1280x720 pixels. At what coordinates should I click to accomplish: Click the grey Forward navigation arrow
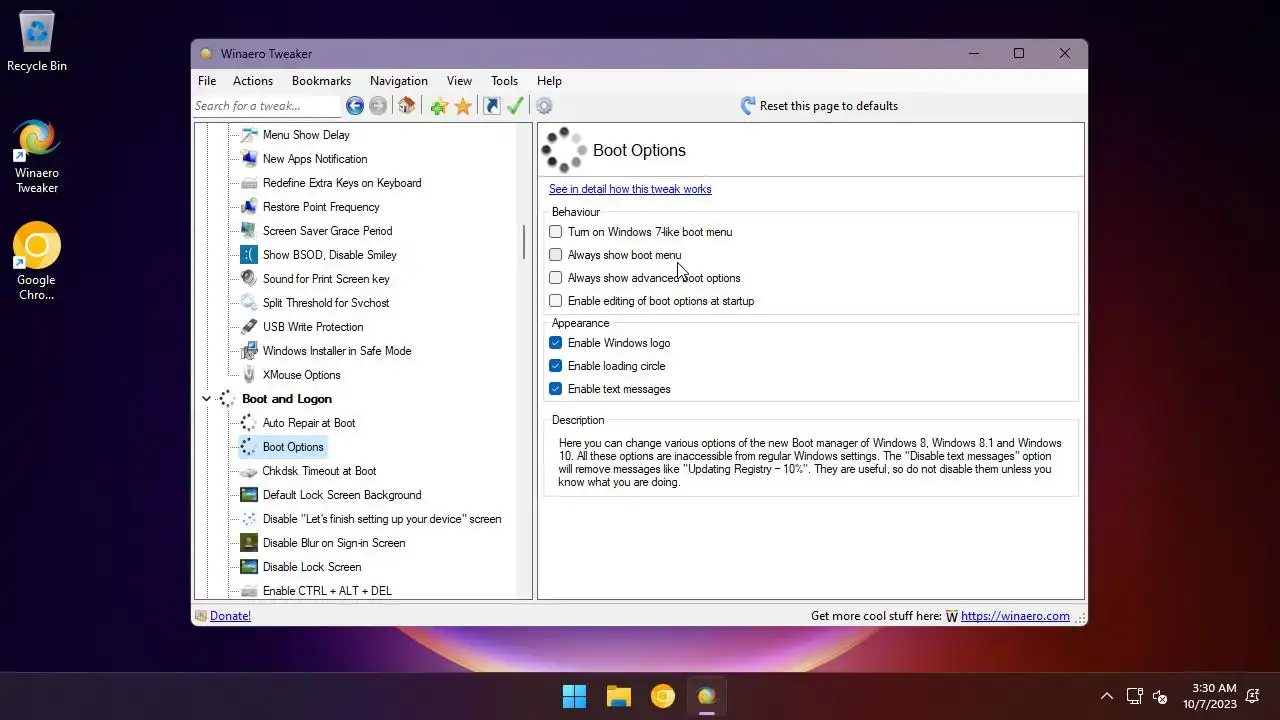(378, 106)
